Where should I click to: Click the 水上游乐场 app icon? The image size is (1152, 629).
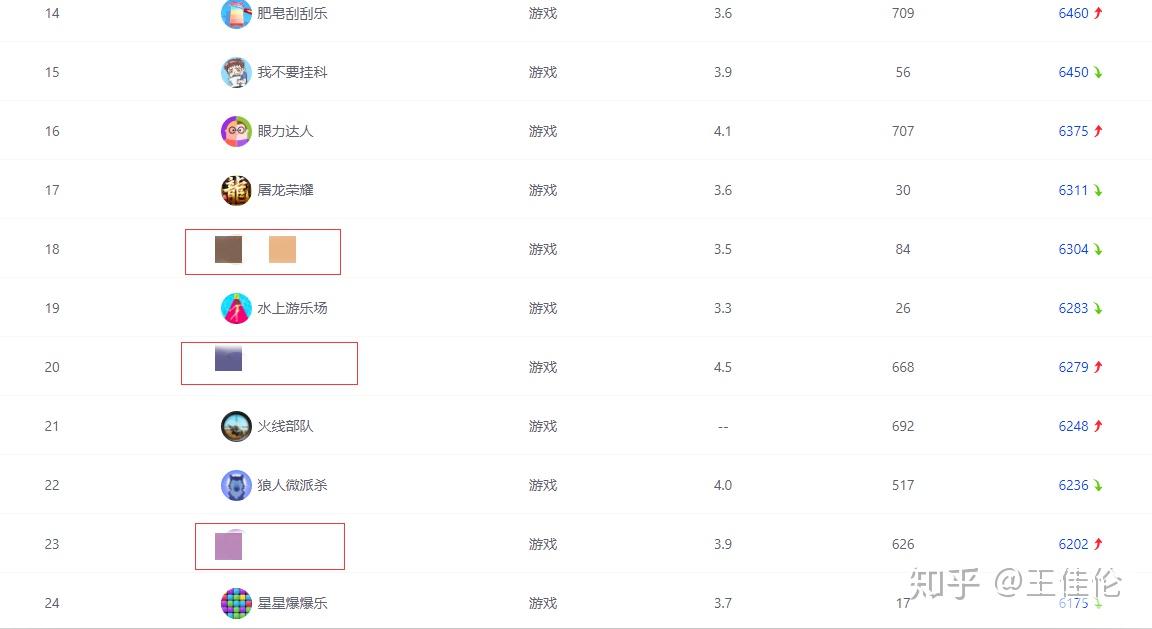pos(236,308)
